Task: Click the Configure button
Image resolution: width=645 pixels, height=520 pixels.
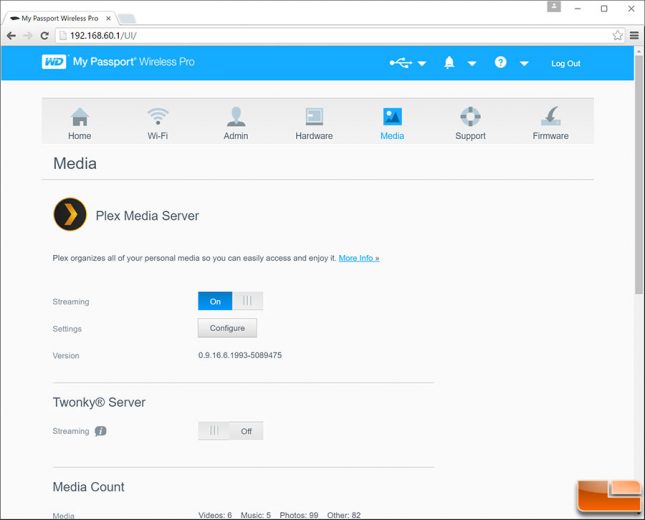Action: coord(227,328)
